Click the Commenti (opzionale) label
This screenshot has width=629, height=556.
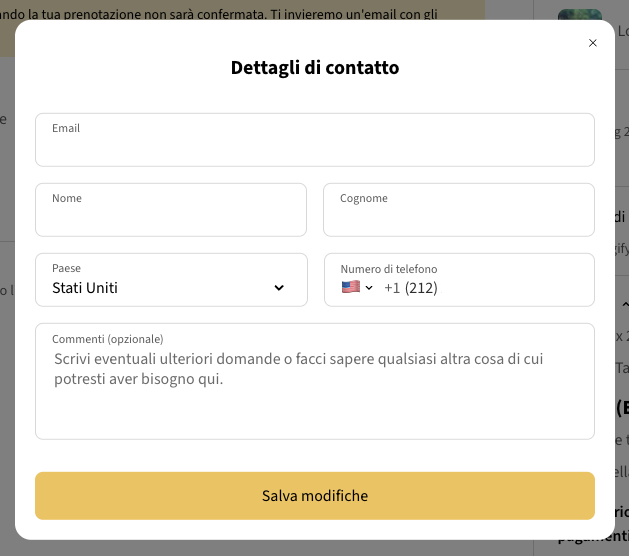(x=108, y=339)
